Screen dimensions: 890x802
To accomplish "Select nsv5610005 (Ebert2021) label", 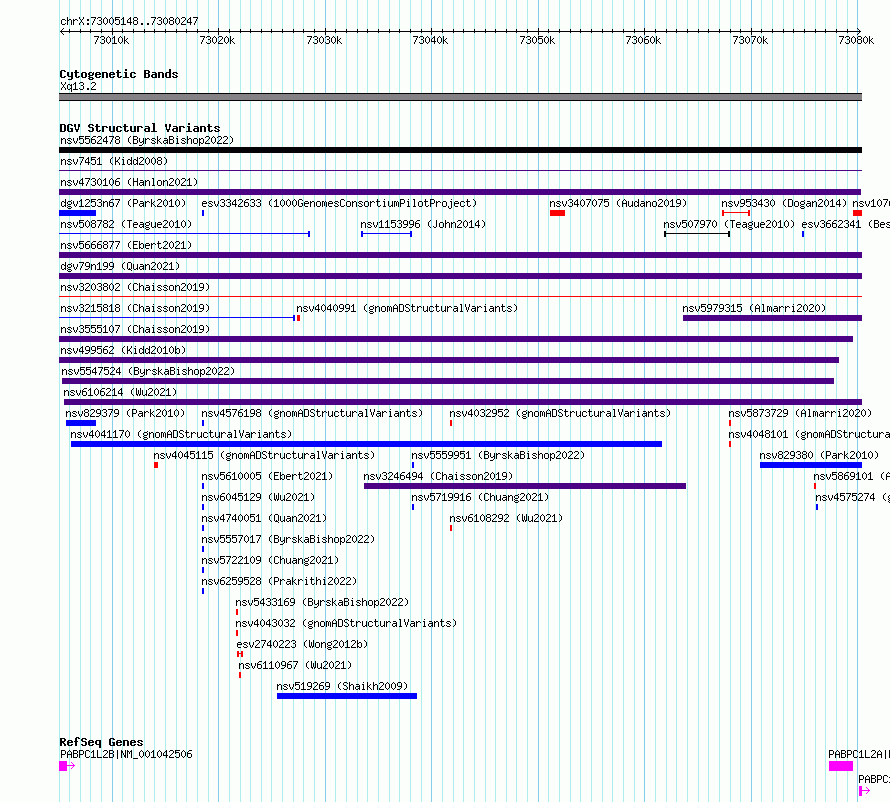I will [267, 476].
